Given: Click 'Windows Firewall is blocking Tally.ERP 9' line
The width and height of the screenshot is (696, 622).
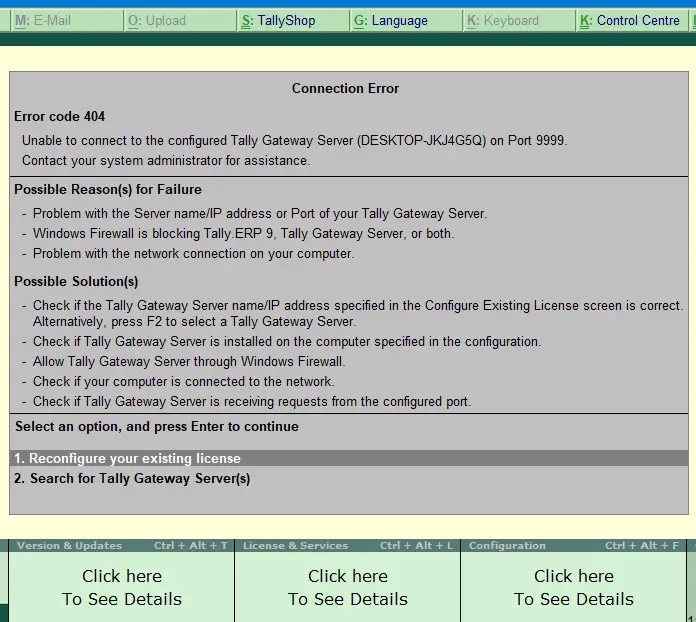Looking at the screenshot, I should pos(244,234).
